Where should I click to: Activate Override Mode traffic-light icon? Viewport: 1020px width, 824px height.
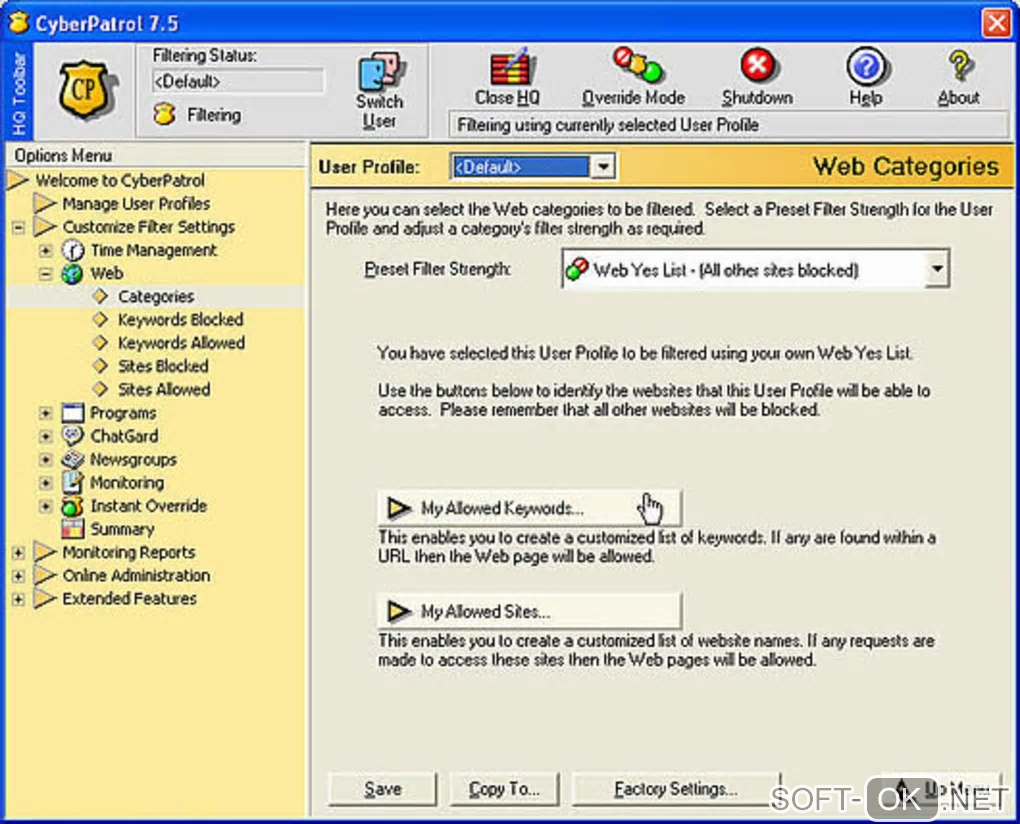pyautogui.click(x=637, y=64)
